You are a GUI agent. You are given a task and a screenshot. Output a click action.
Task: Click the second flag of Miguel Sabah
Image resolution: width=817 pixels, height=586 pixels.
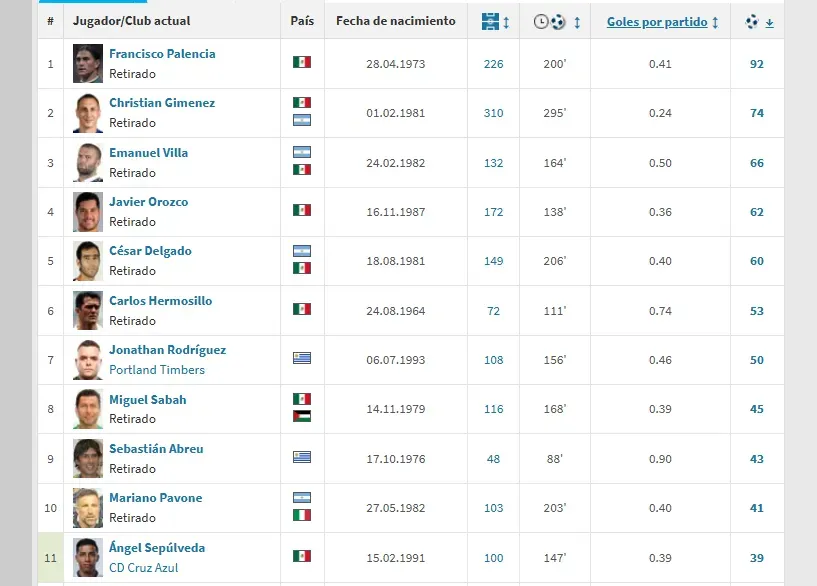302,415
